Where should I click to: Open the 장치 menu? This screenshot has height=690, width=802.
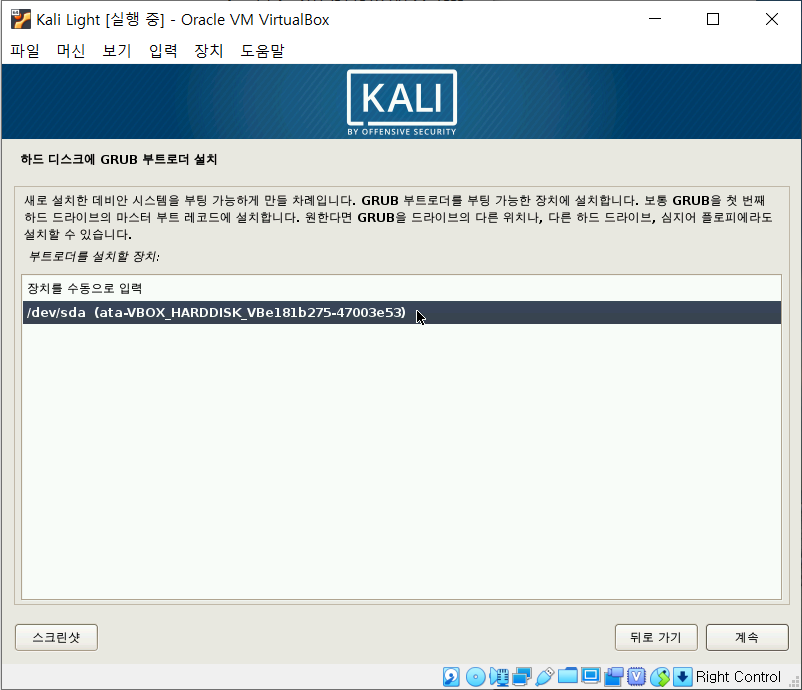tap(209, 51)
